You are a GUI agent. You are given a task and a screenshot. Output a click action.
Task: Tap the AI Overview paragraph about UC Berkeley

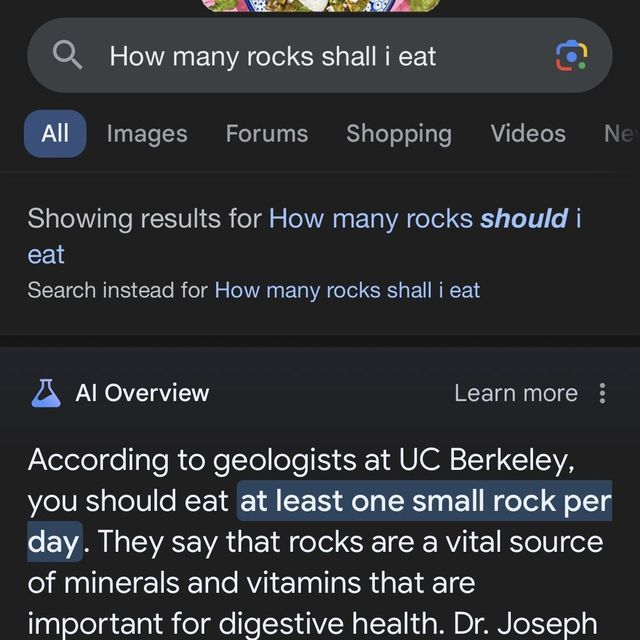[300, 582]
